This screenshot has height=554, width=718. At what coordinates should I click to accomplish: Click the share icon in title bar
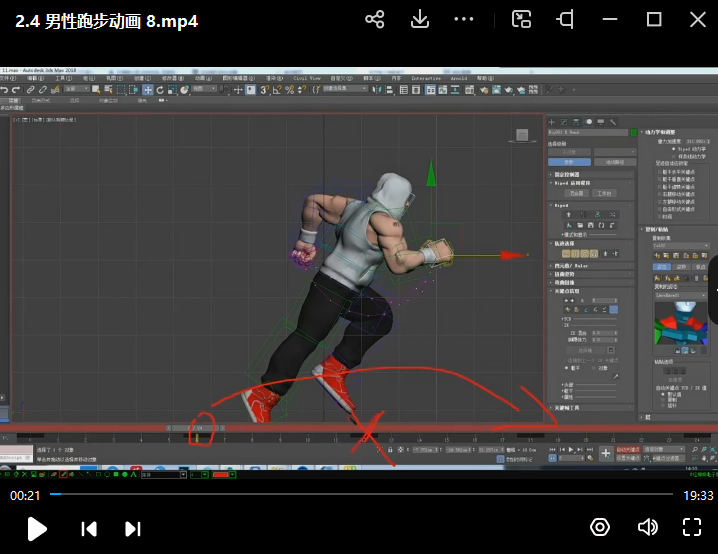click(375, 19)
